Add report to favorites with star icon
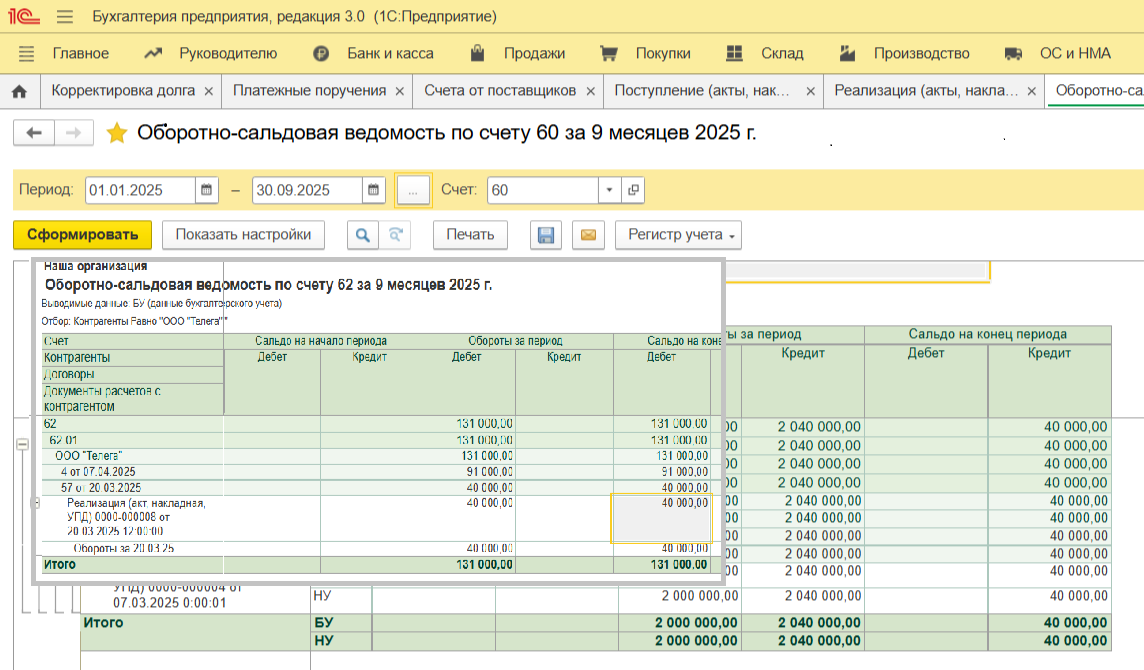Screen dimensions: 1144x670 [x=117, y=133]
